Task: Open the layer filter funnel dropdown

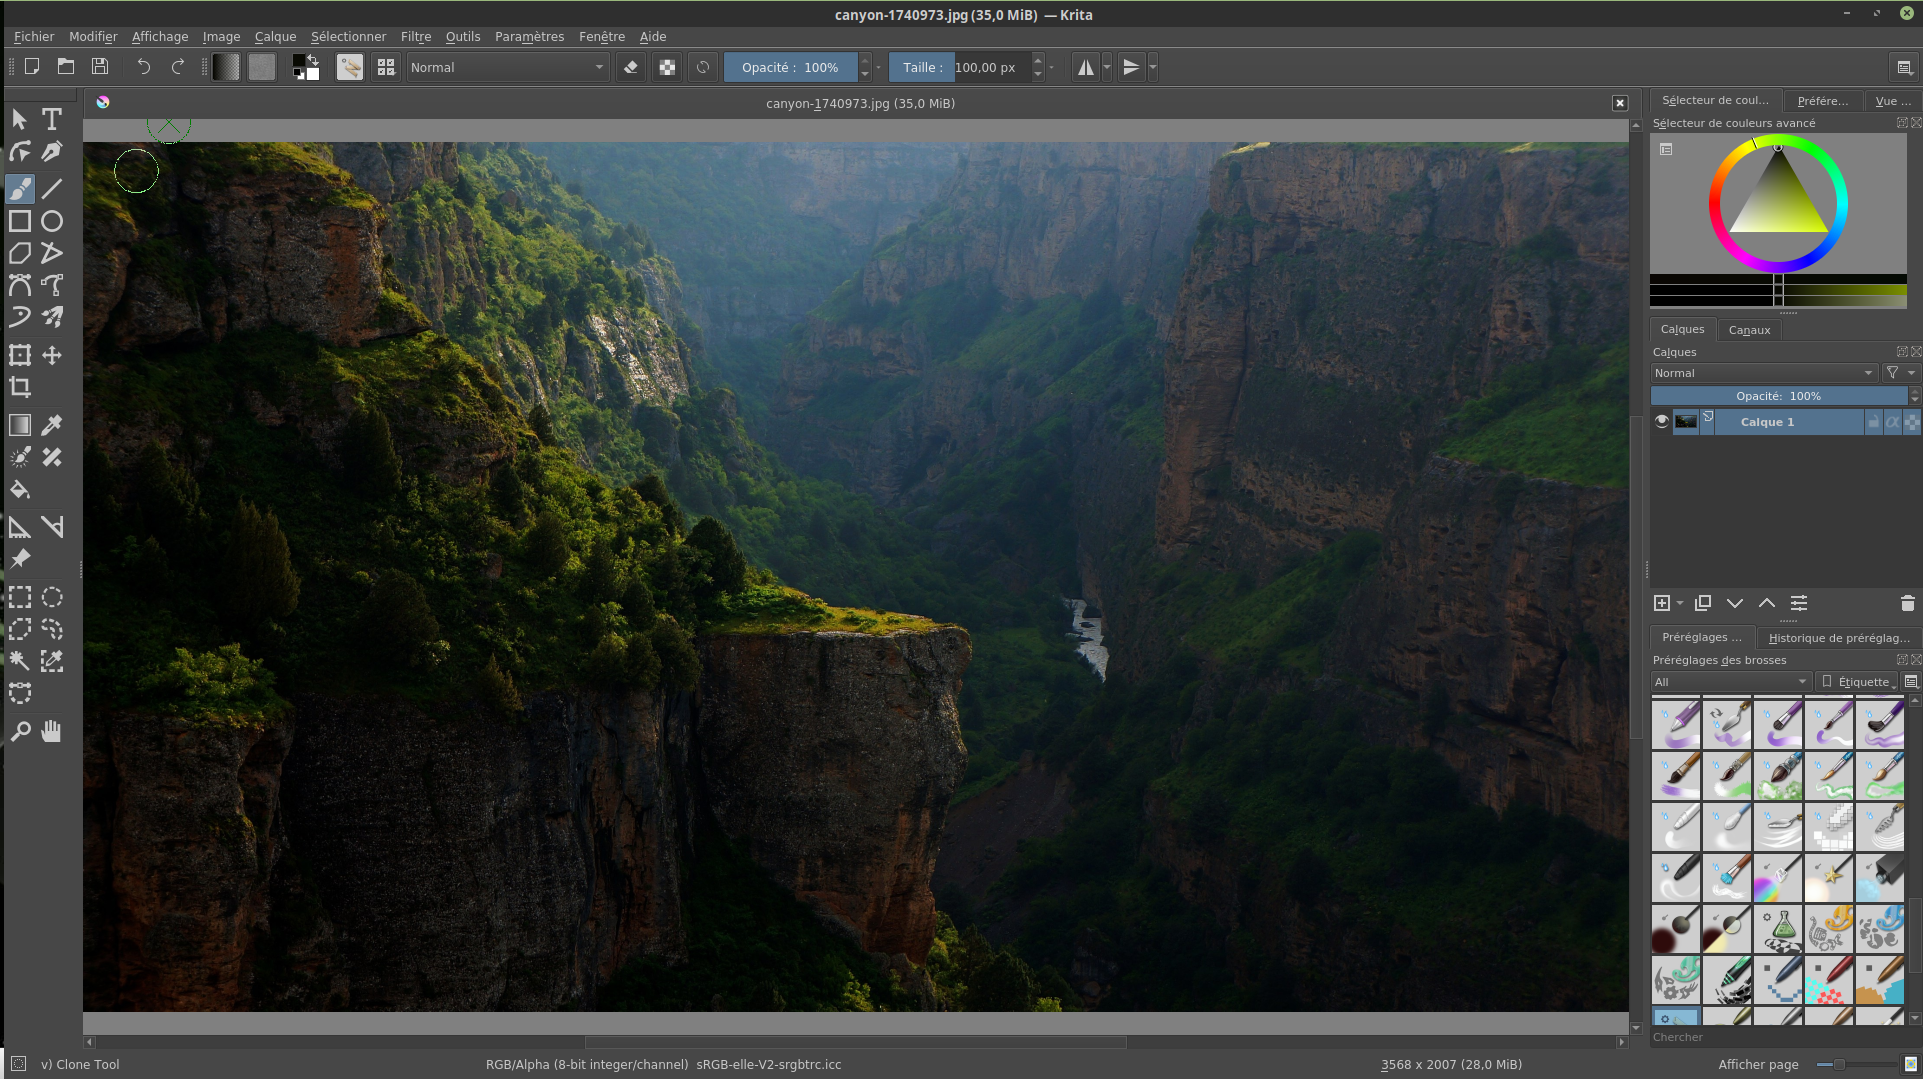Action: 1900,373
